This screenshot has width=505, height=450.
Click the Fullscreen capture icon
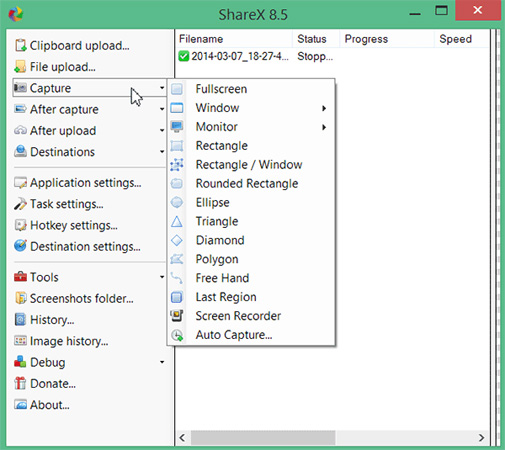click(177, 89)
